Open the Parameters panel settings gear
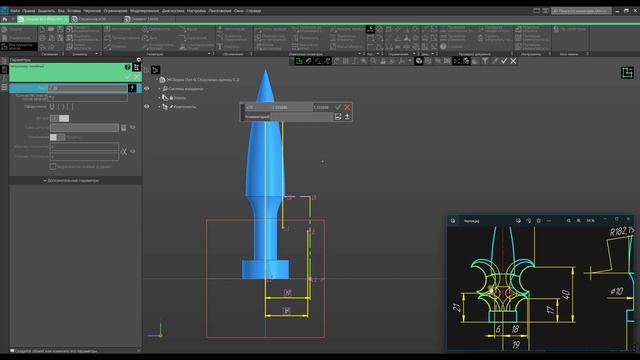 [x=139, y=60]
